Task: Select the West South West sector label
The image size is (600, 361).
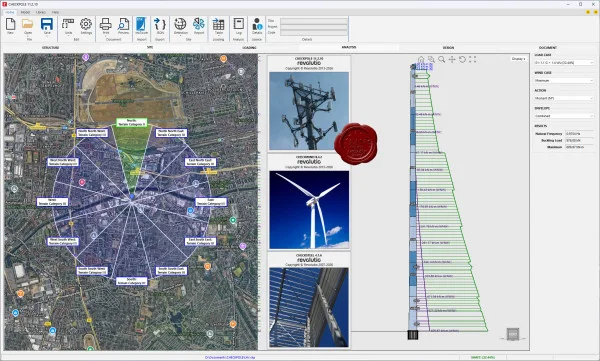Action: pyautogui.click(x=63, y=241)
